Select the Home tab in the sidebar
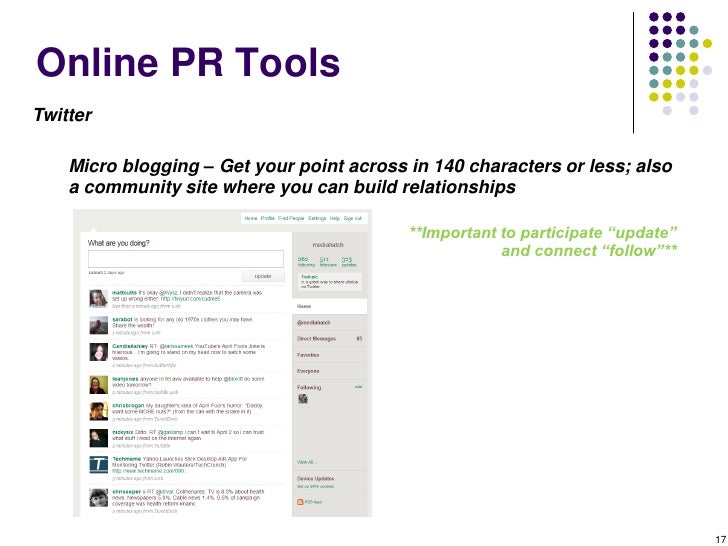Viewport: 728px width, 546px height. 330,306
